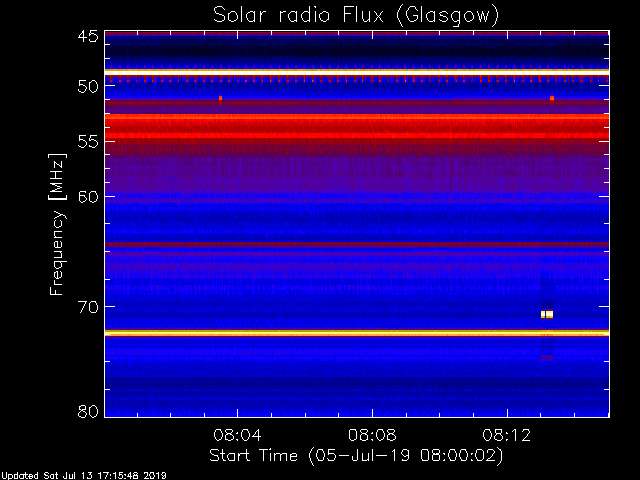Click the 08:04 time tick label
This screenshot has width=640, height=480.
pos(238,435)
